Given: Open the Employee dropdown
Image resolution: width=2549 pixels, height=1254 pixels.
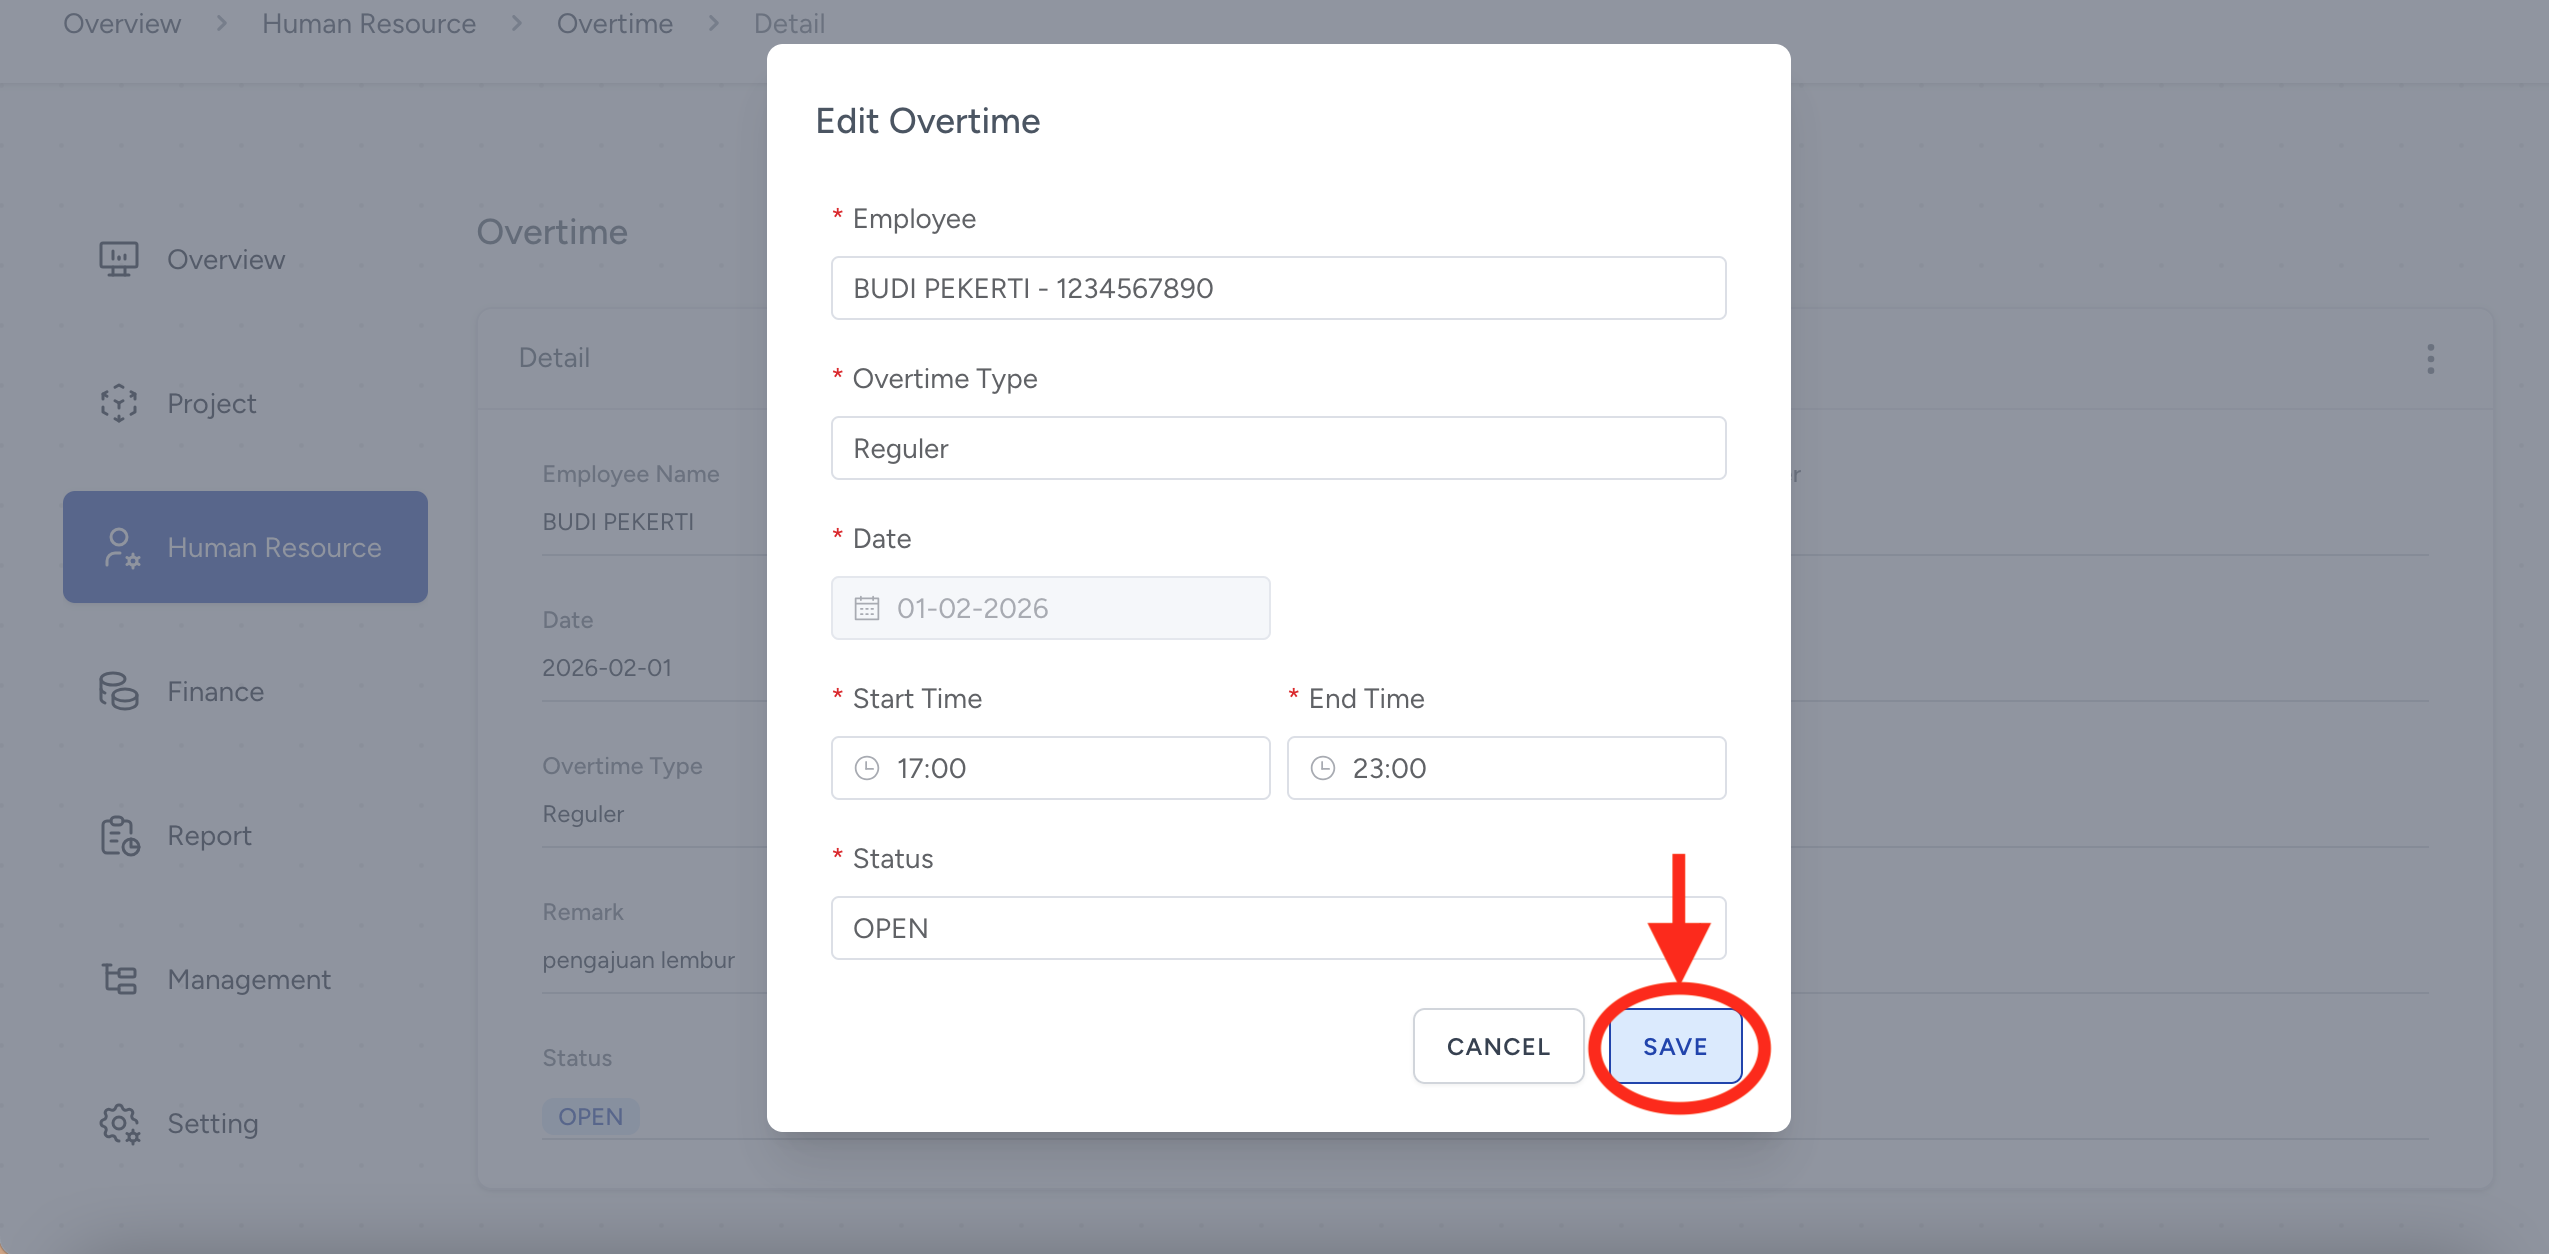Looking at the screenshot, I should point(1277,288).
